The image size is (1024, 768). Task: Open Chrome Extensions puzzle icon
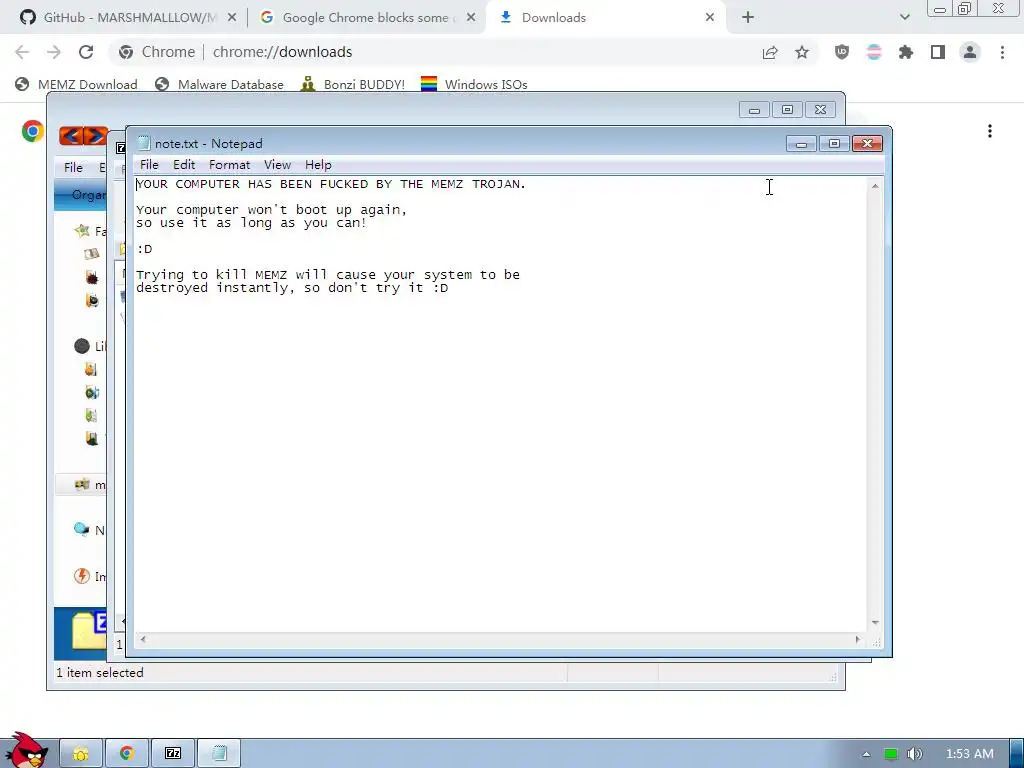click(x=906, y=52)
